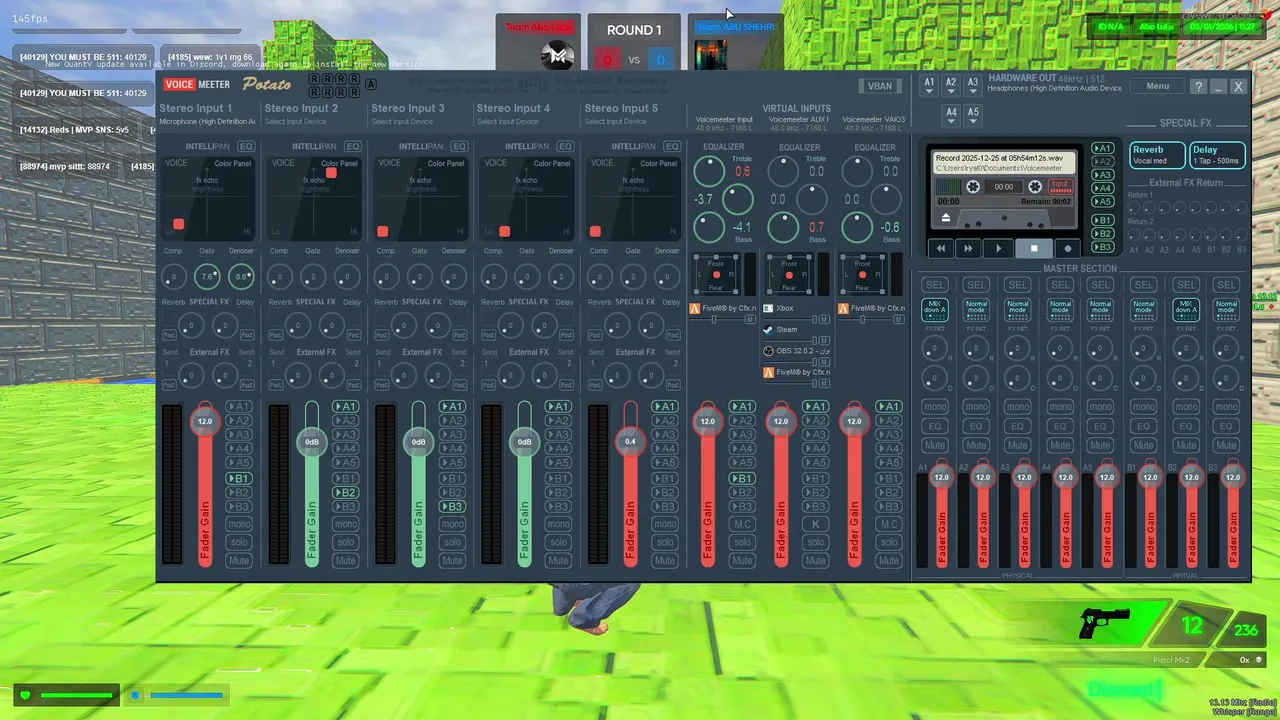Viewport: 1280px width, 720px height.
Task: Eject the cassette using the eject icon
Action: click(946, 218)
